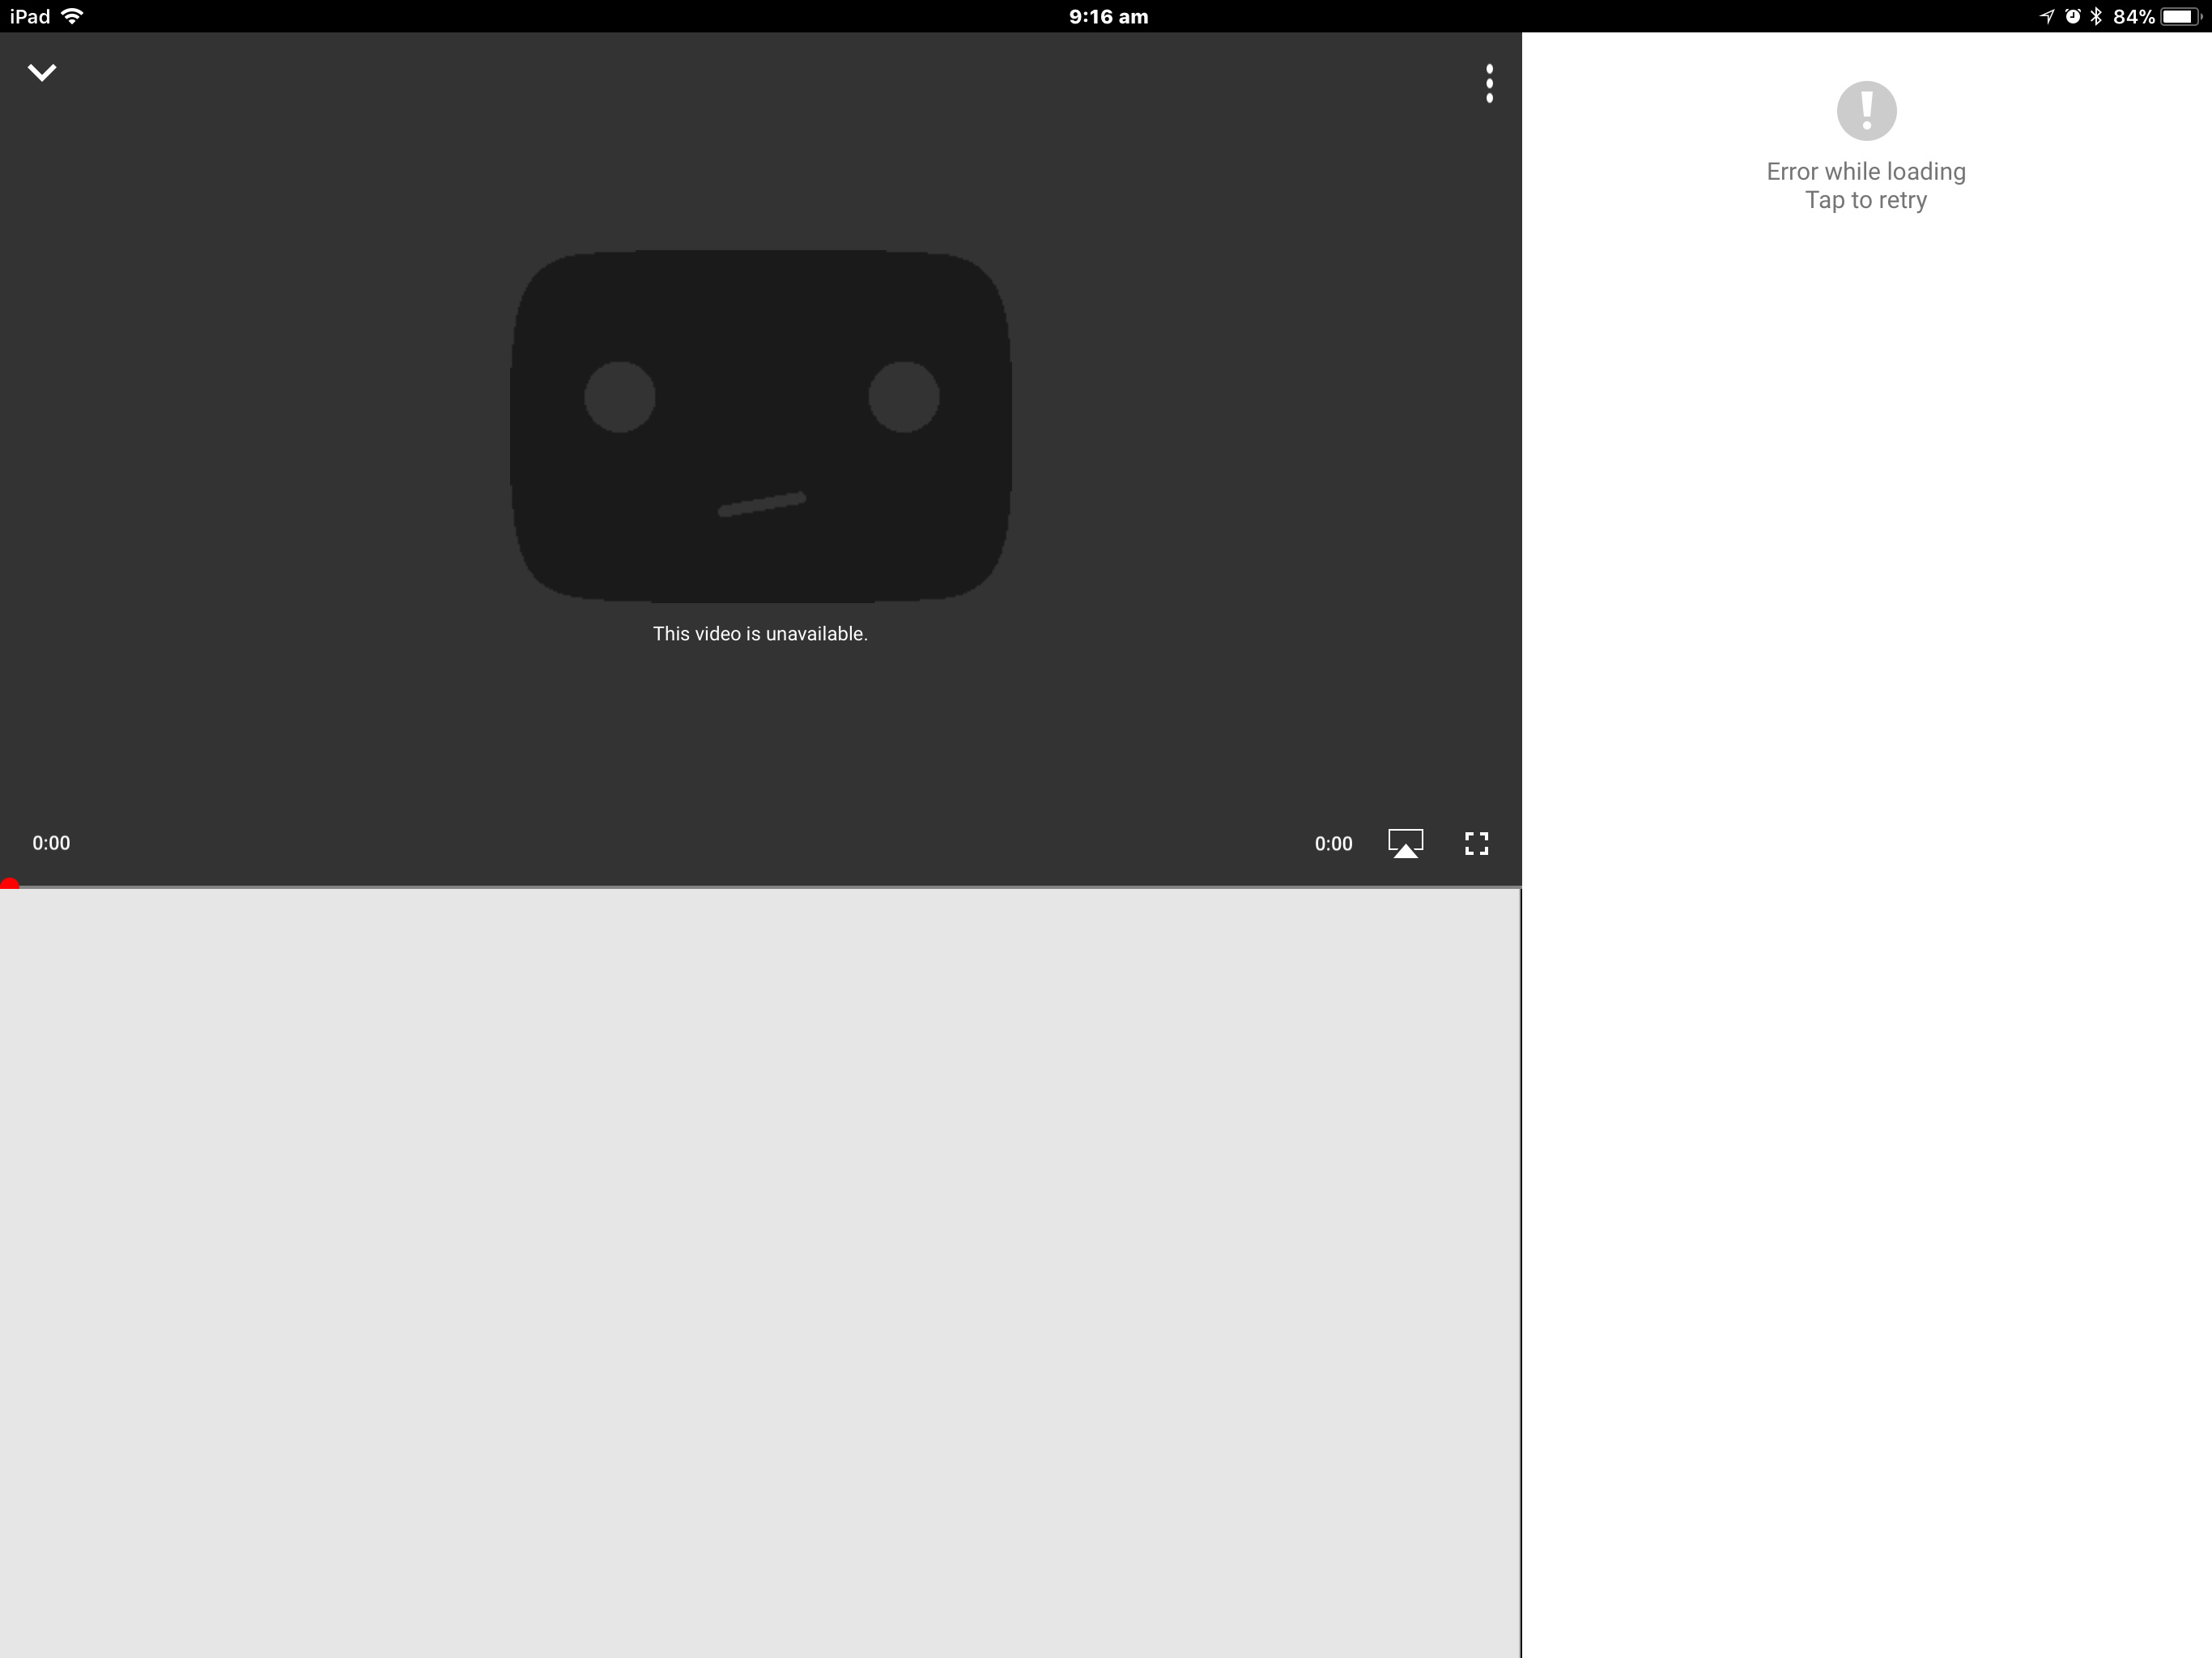The image size is (2212, 1658).
Task: Open the three-dot more options menu
Action: click(1489, 84)
